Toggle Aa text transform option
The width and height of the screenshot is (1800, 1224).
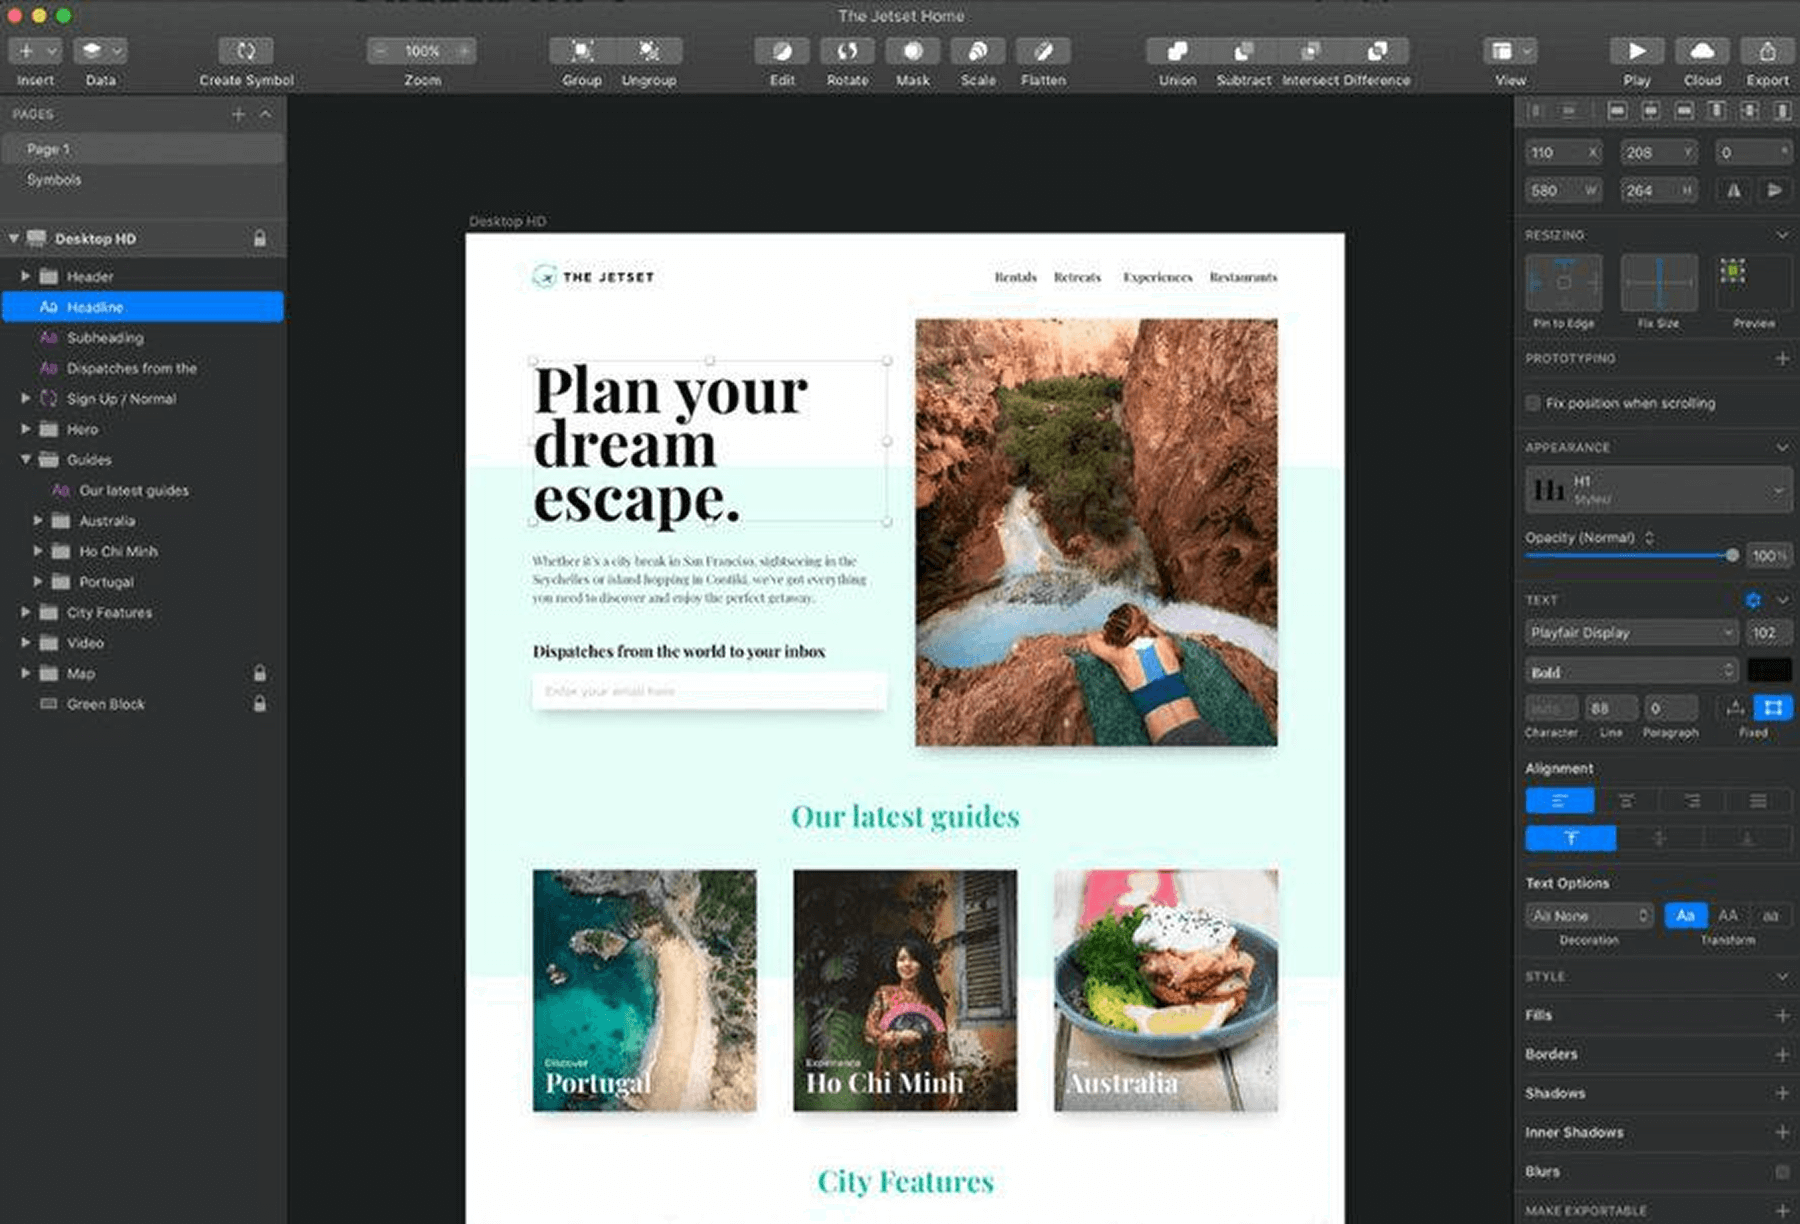[1686, 915]
